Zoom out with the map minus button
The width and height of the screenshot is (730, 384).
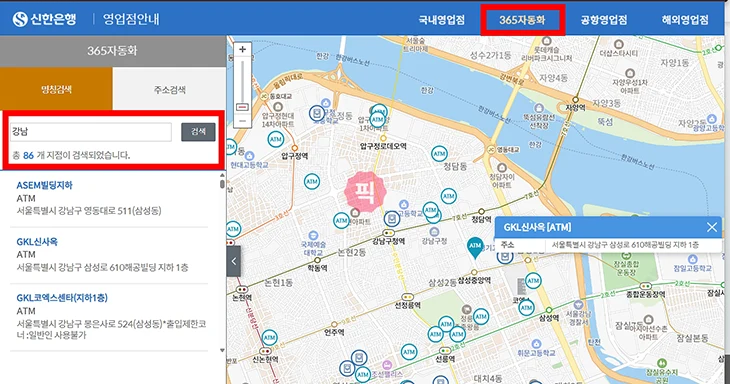[243, 121]
